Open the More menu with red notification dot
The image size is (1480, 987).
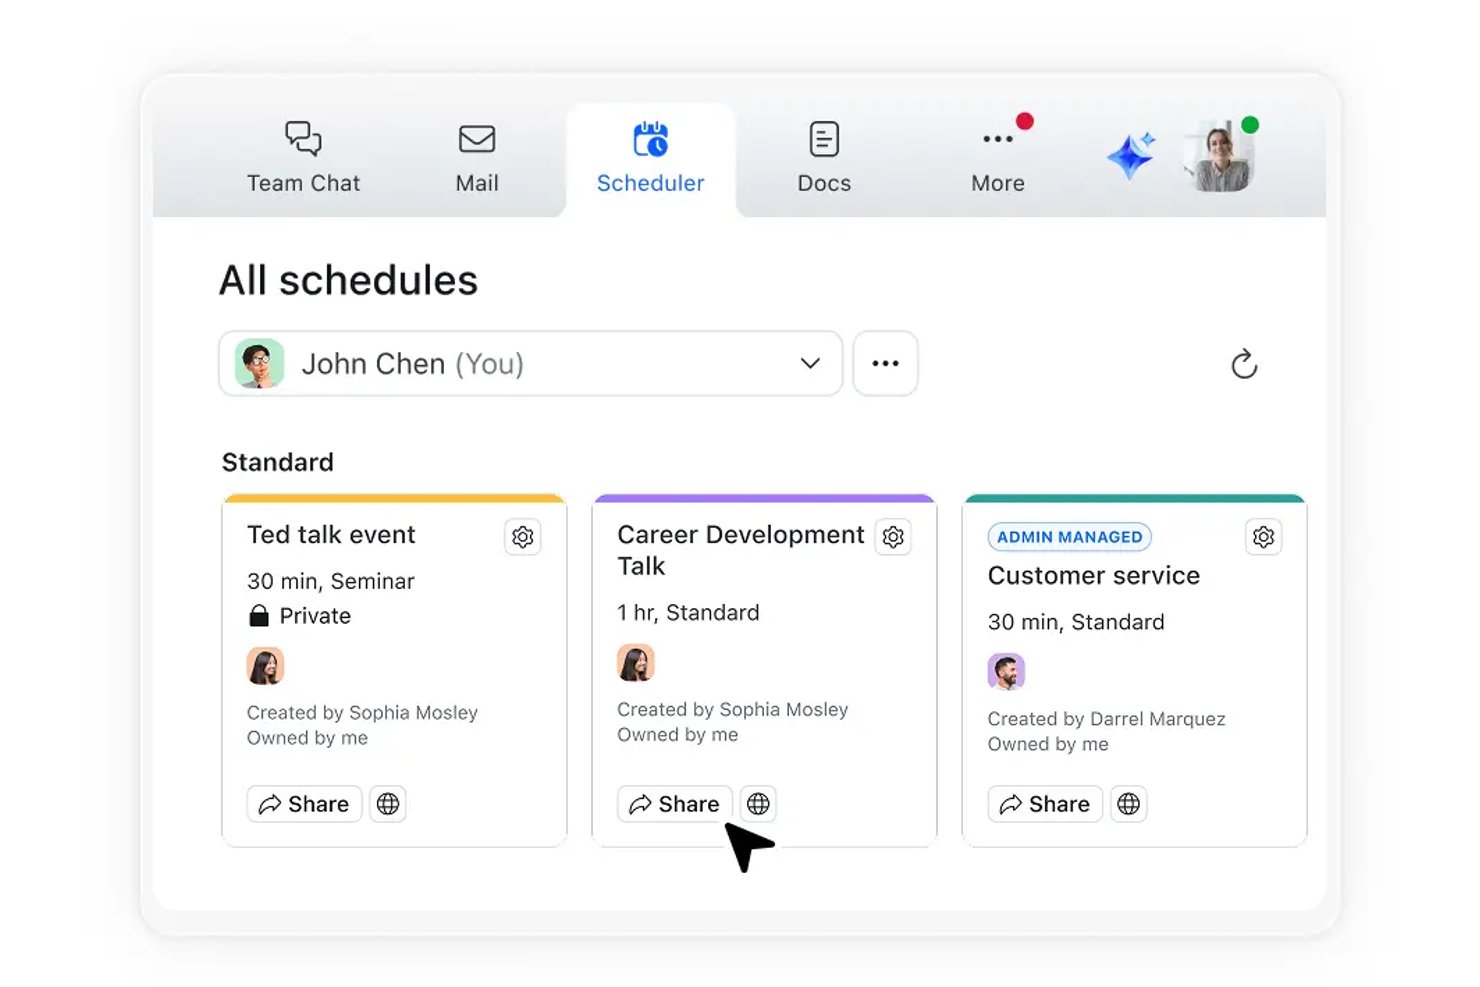(998, 157)
